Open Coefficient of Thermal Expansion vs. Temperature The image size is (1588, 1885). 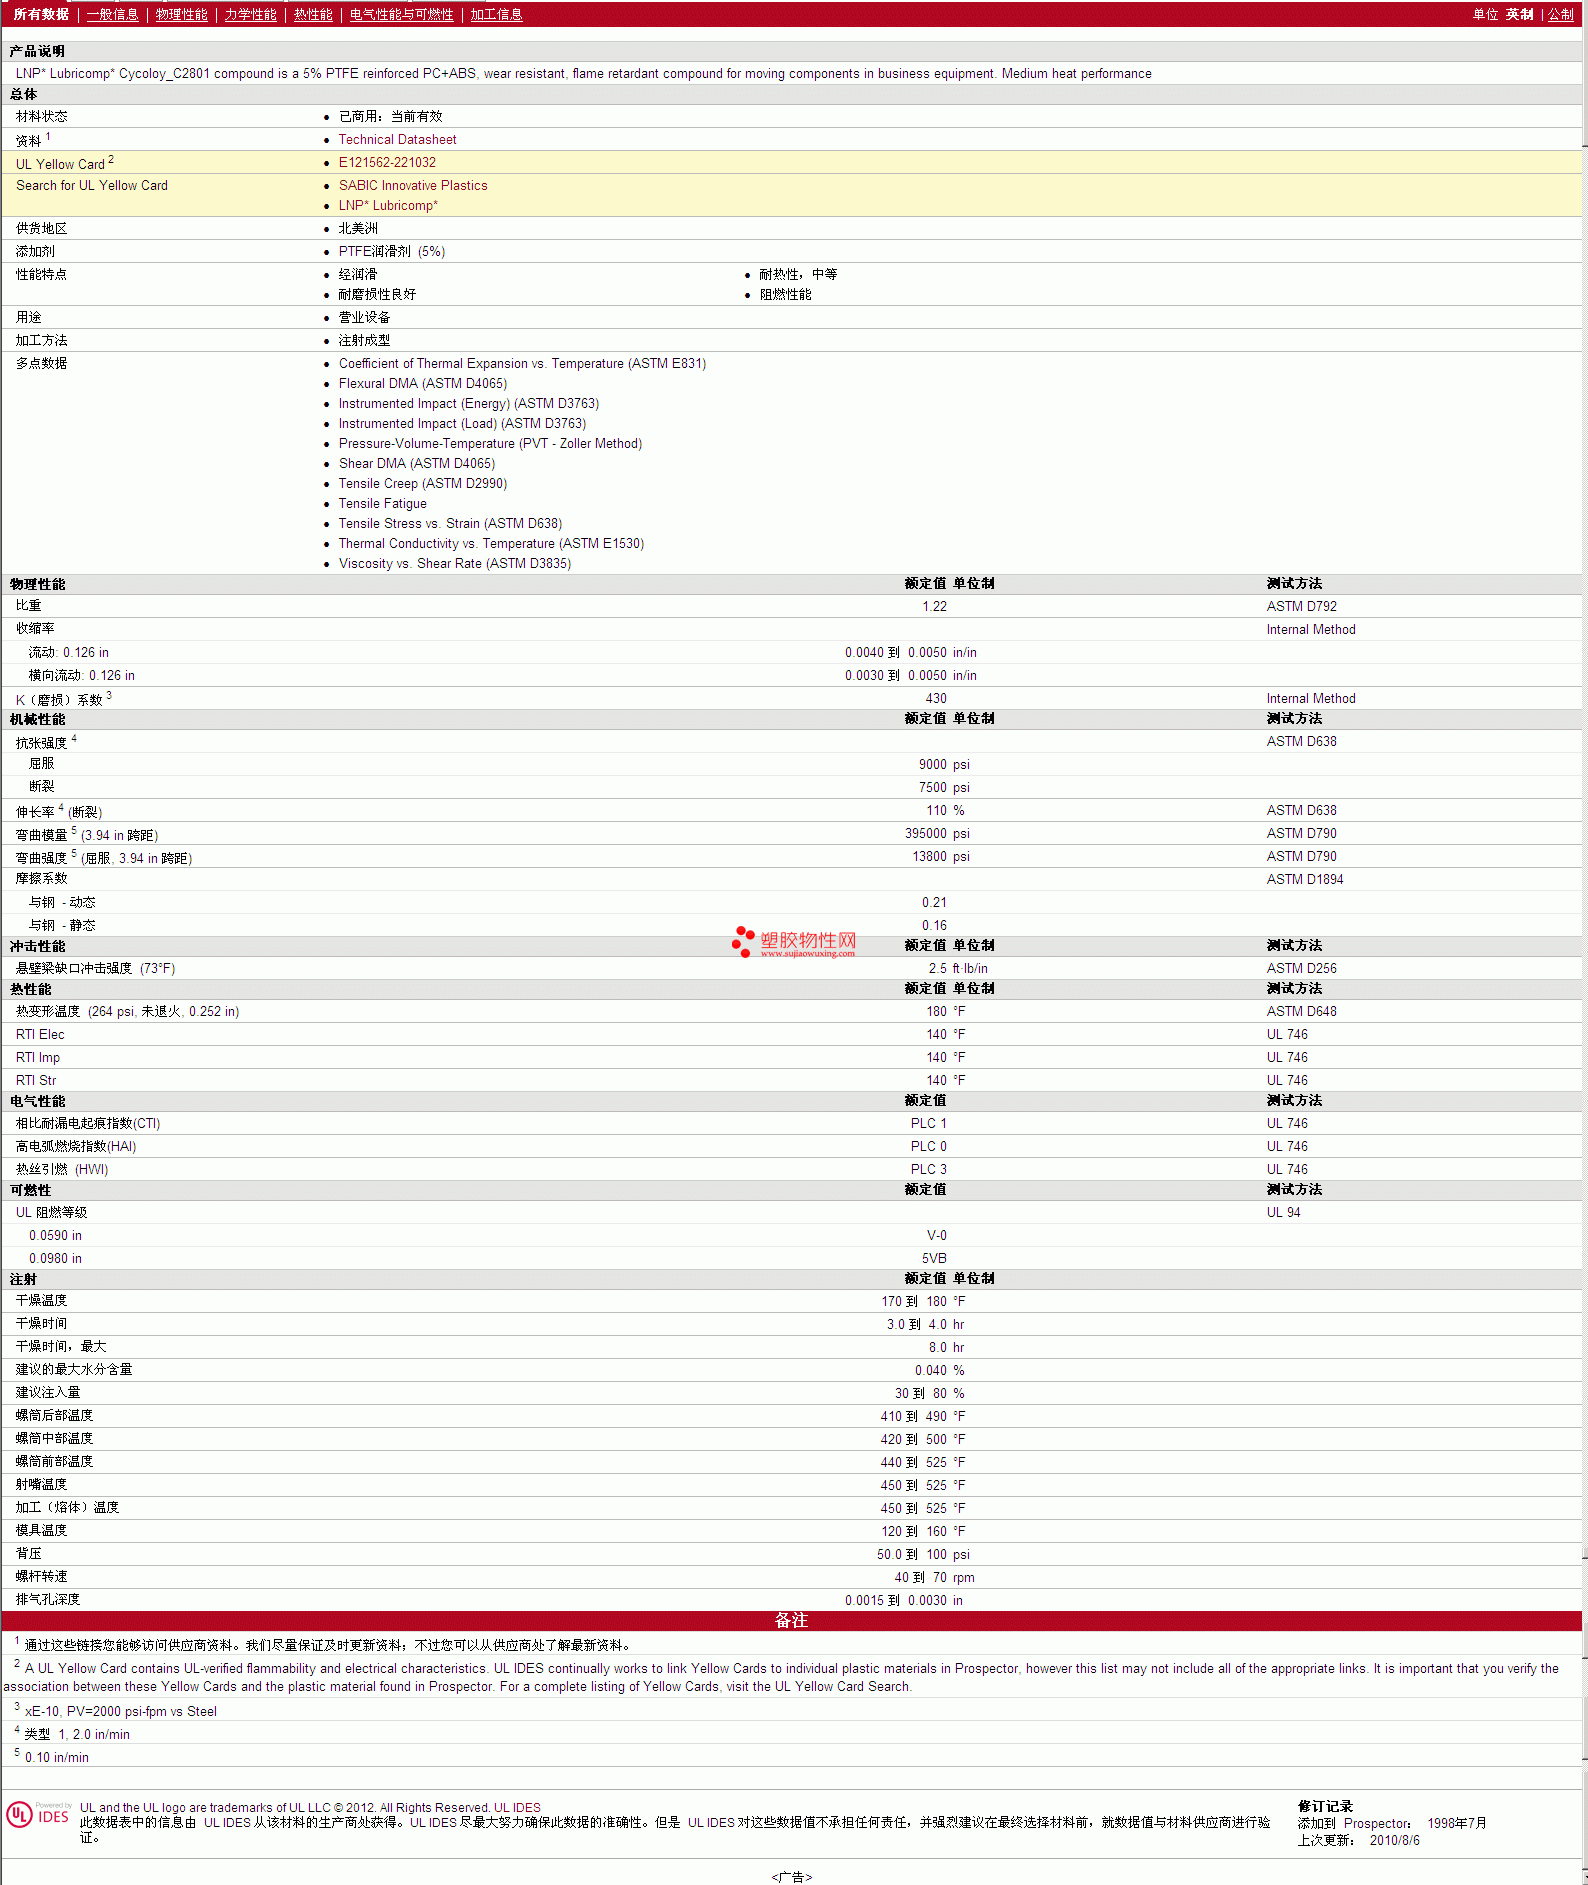point(522,364)
